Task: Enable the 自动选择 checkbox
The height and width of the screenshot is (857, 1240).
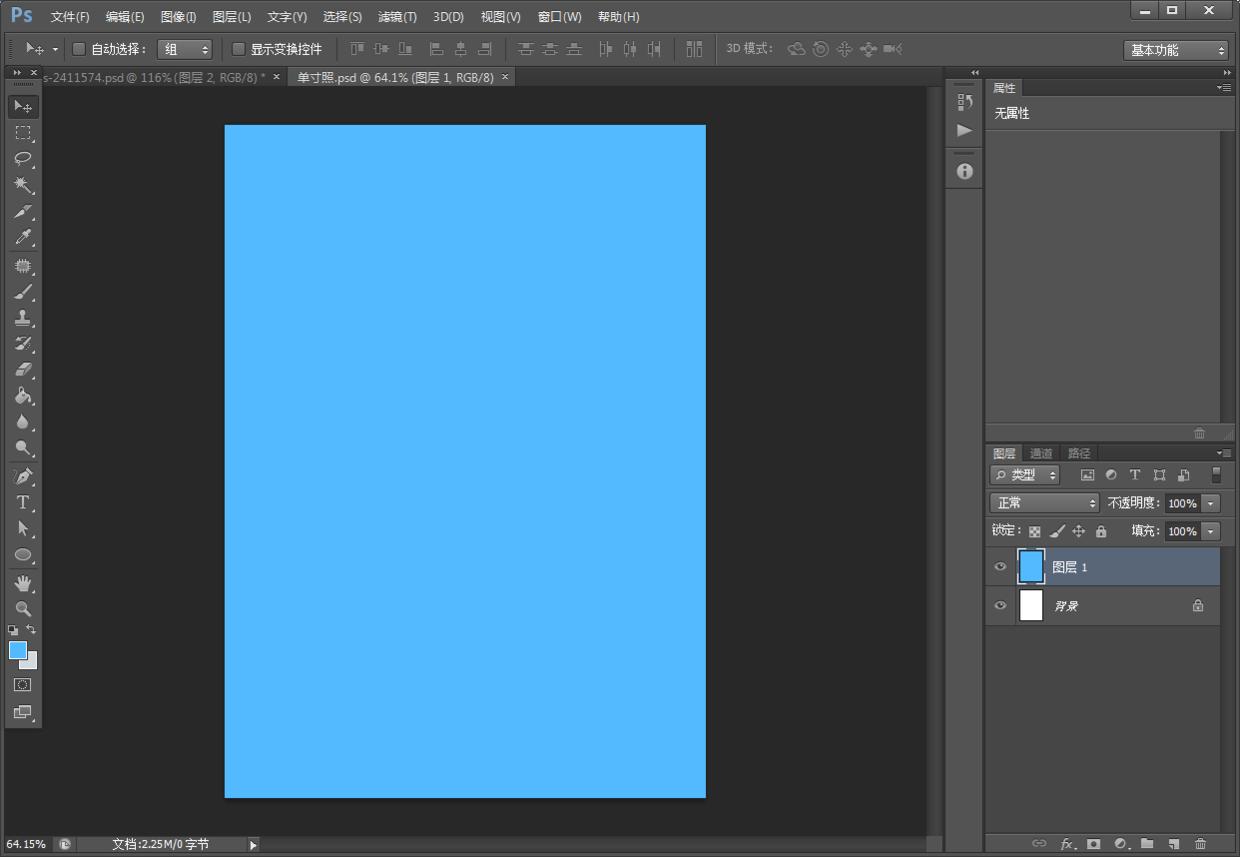Action: 79,49
